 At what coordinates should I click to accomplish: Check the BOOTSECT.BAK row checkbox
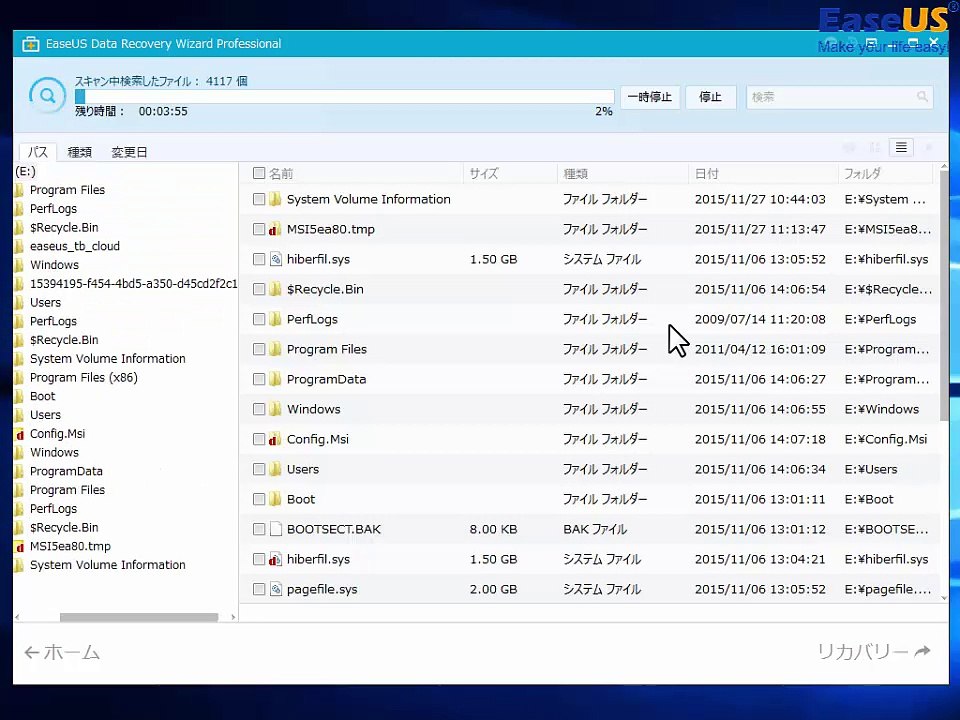(x=259, y=529)
